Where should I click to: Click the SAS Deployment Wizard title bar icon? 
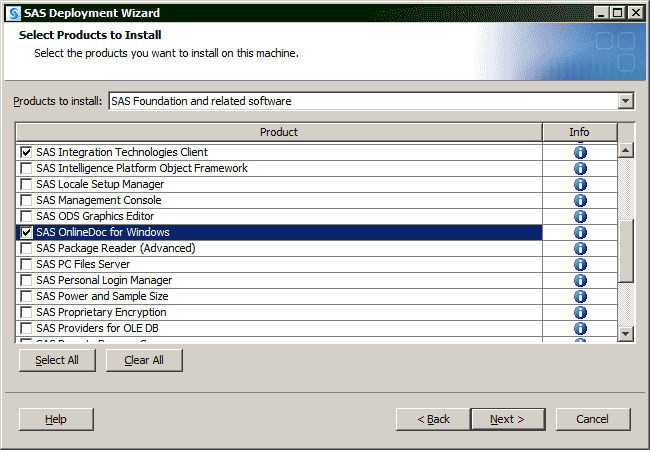14,13
